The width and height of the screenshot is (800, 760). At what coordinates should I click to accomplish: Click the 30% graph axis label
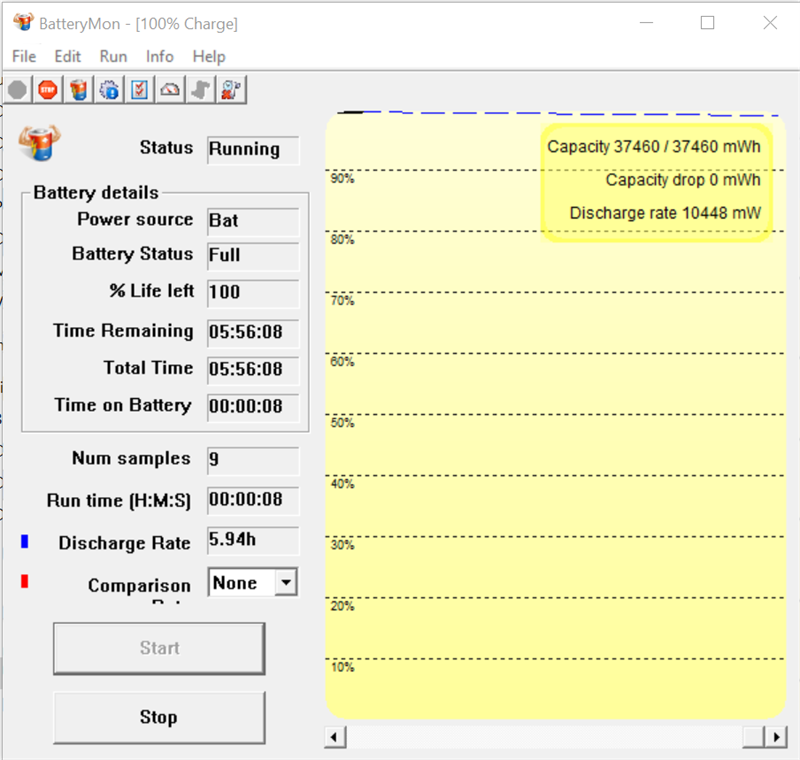pos(342,545)
